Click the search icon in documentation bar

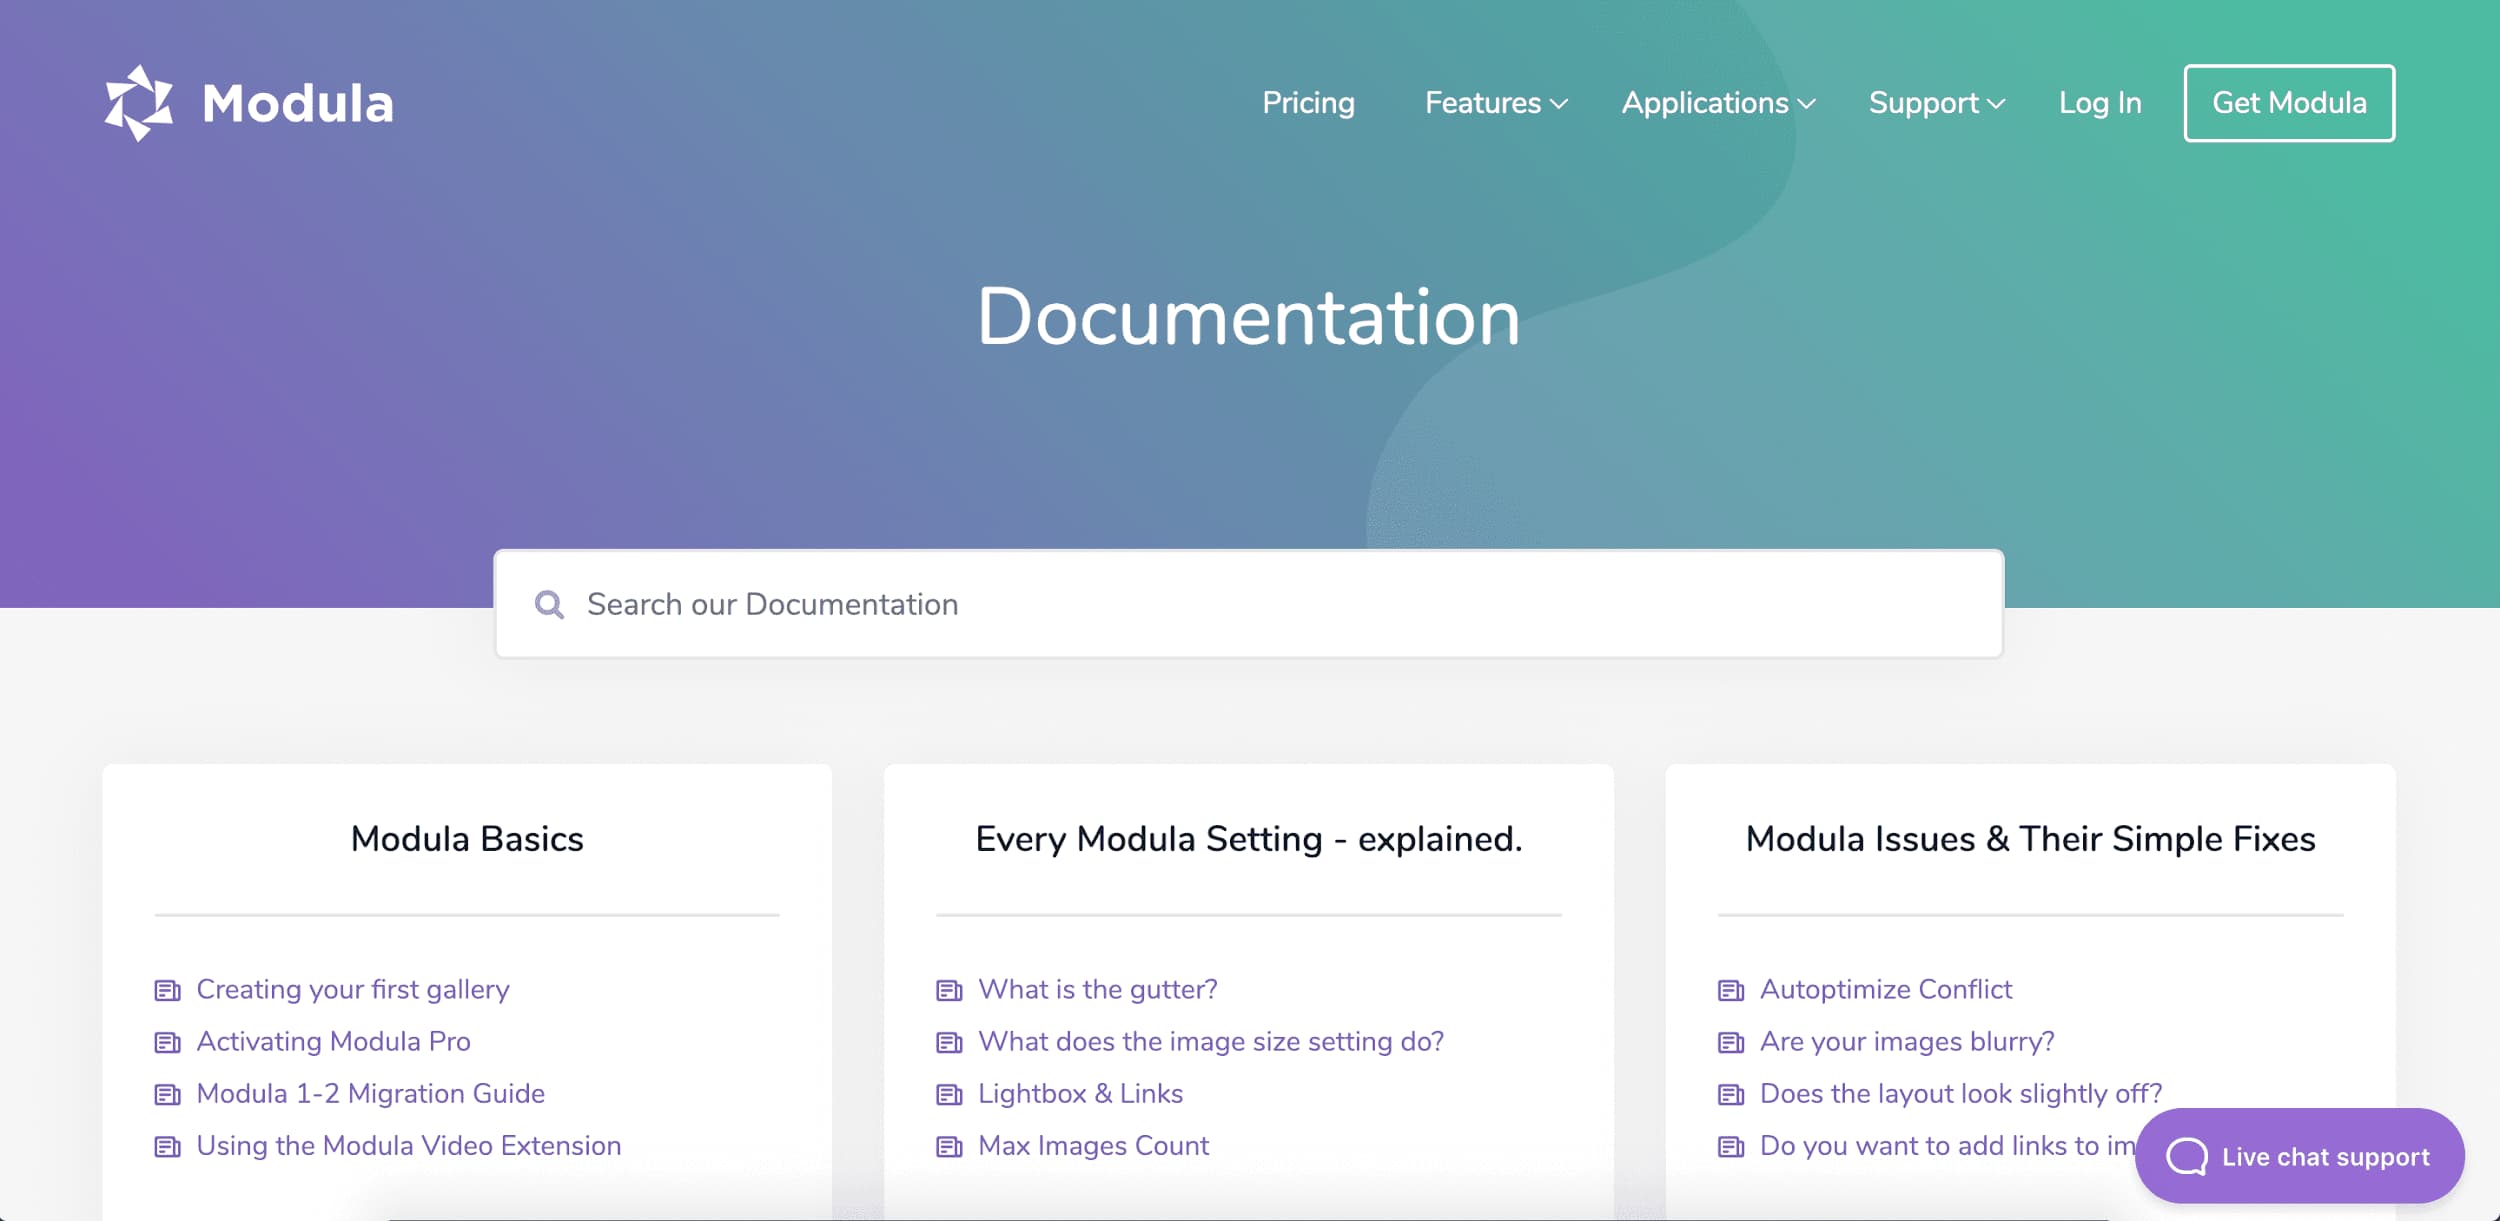548,604
